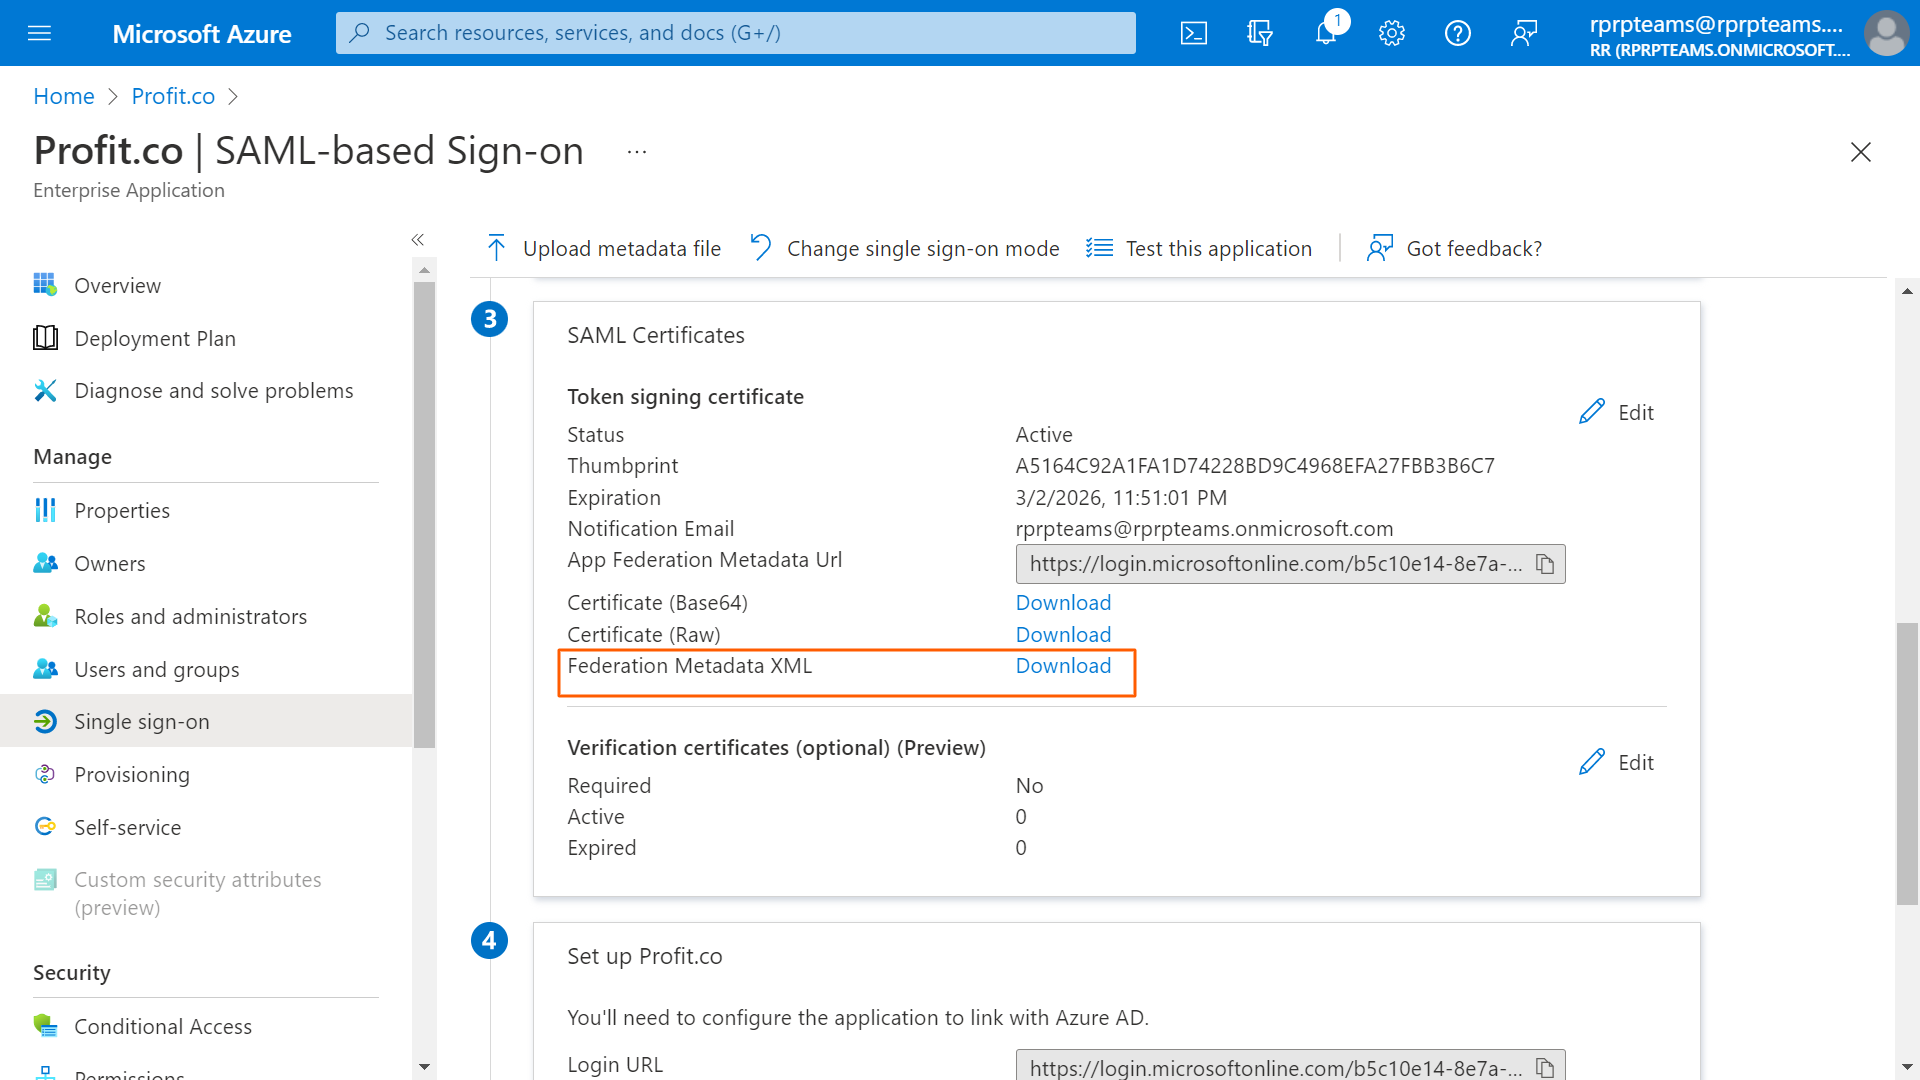Click Got feedback? in the toolbar
This screenshot has height=1080, width=1920.
(x=1455, y=248)
